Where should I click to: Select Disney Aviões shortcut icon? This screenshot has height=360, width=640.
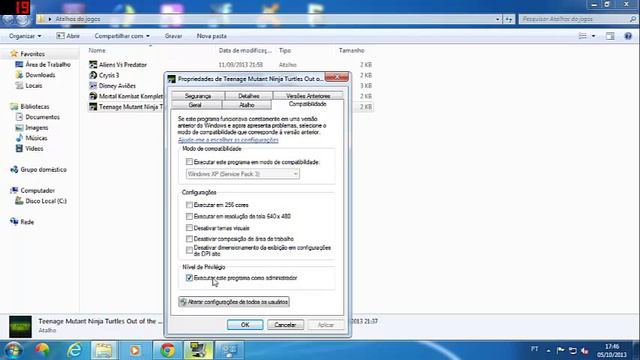click(x=93, y=86)
